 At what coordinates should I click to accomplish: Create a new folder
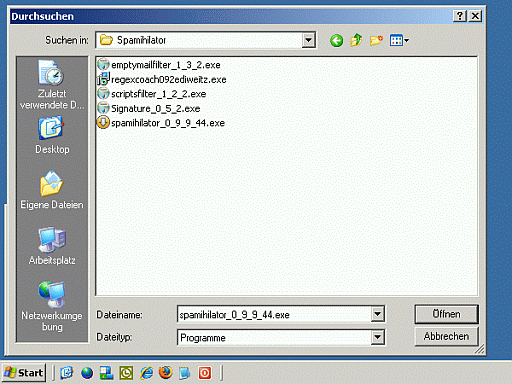coord(376,40)
